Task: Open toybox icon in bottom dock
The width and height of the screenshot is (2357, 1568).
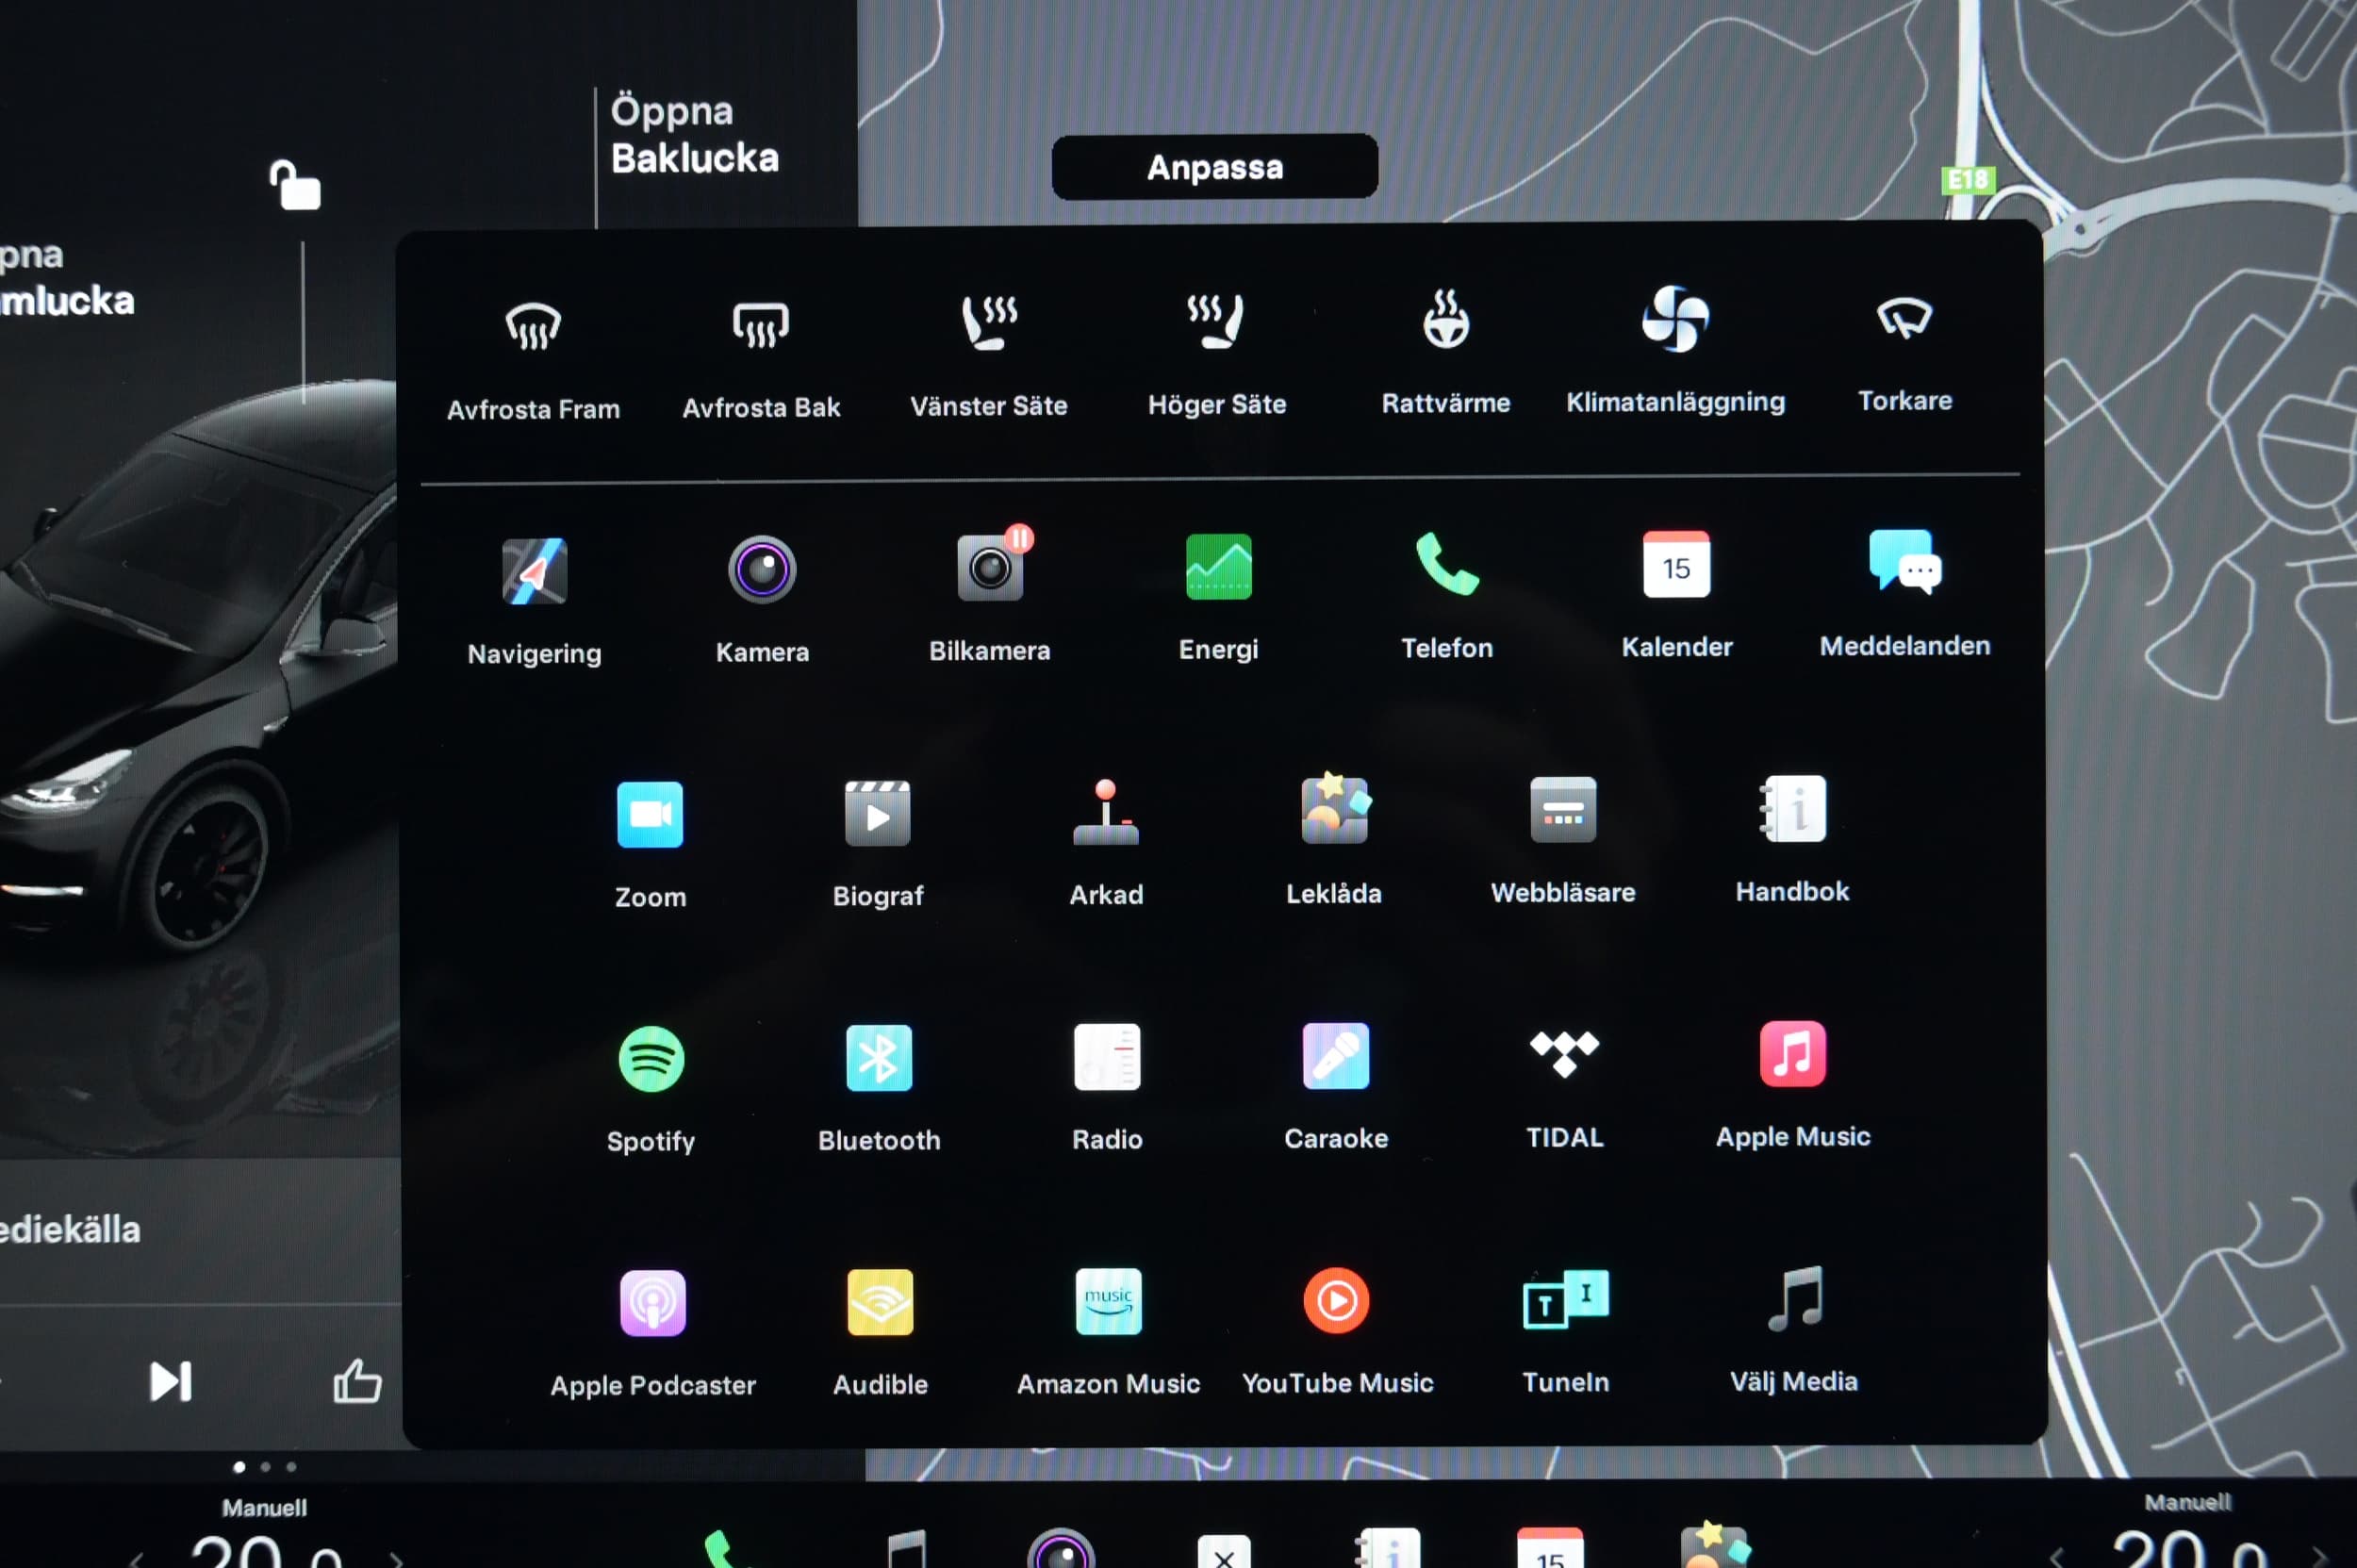Action: [x=1716, y=1545]
